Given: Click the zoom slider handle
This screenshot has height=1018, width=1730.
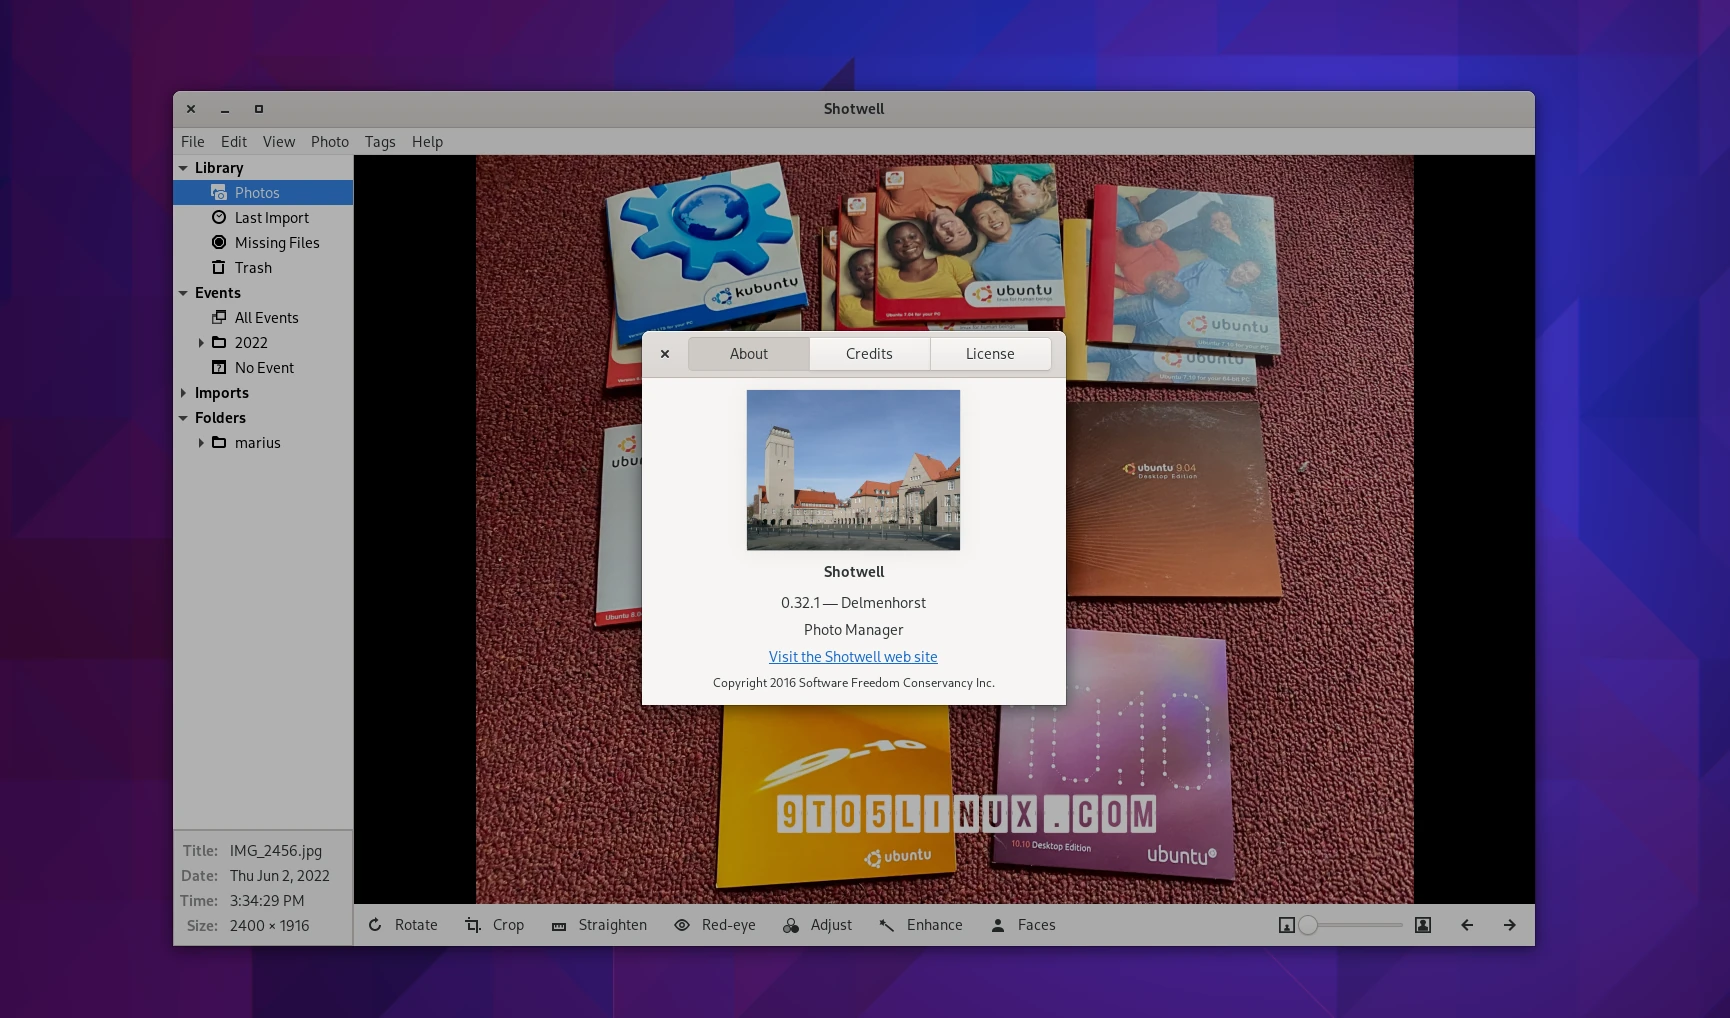Looking at the screenshot, I should 1308,925.
